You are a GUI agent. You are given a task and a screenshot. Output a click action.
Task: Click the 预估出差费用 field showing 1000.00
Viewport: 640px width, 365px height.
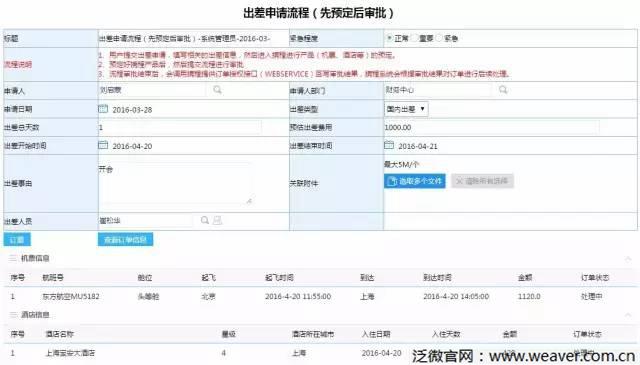(492, 127)
